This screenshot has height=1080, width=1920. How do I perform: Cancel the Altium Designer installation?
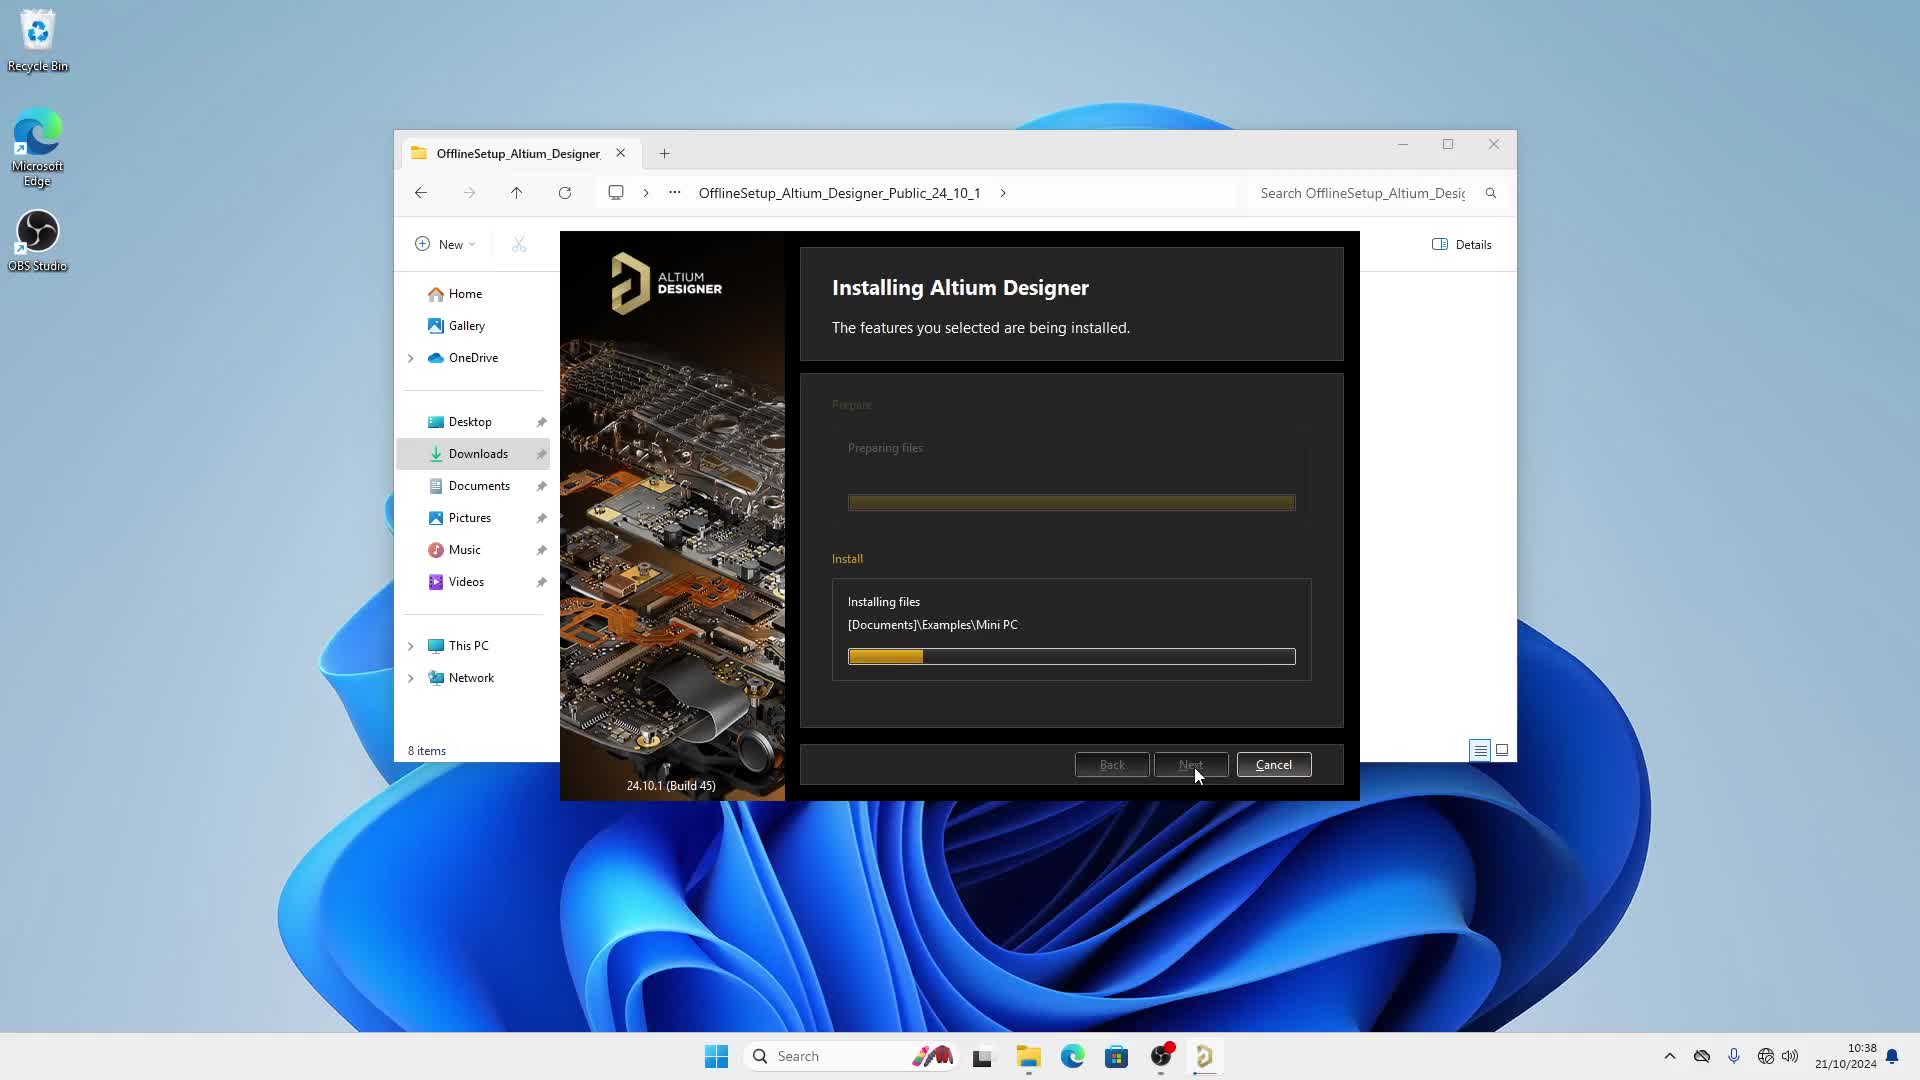click(1273, 765)
